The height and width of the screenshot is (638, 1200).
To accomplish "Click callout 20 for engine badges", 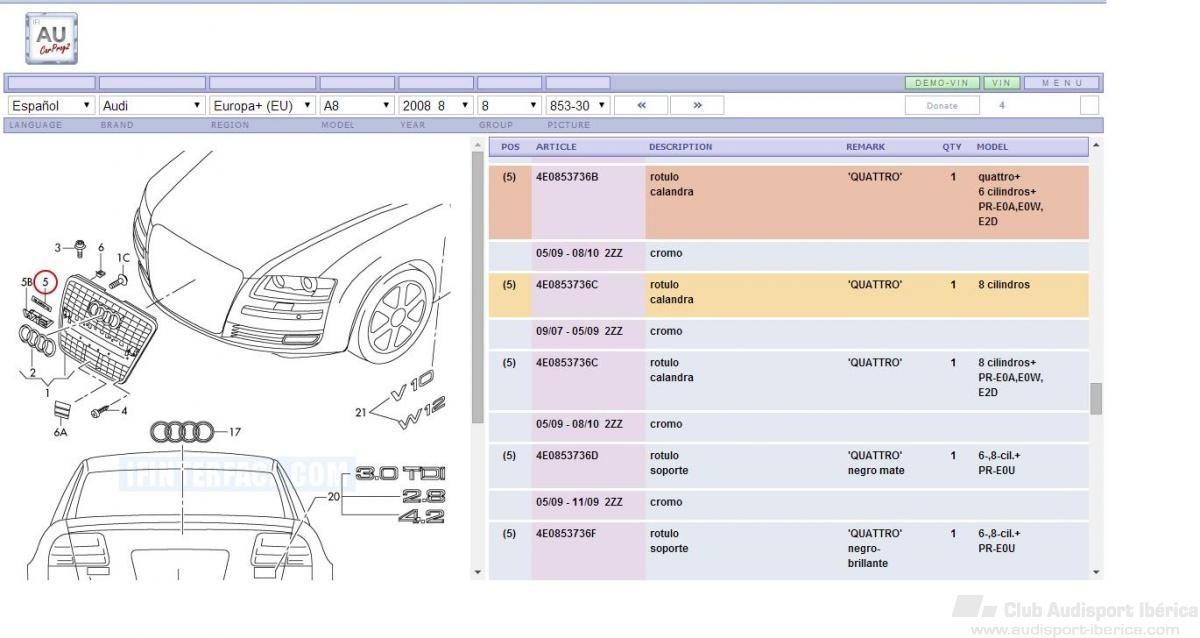I will [334, 496].
